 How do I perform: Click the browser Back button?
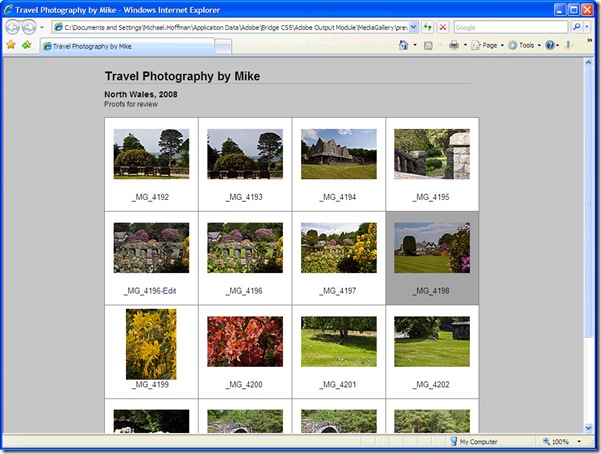12,27
